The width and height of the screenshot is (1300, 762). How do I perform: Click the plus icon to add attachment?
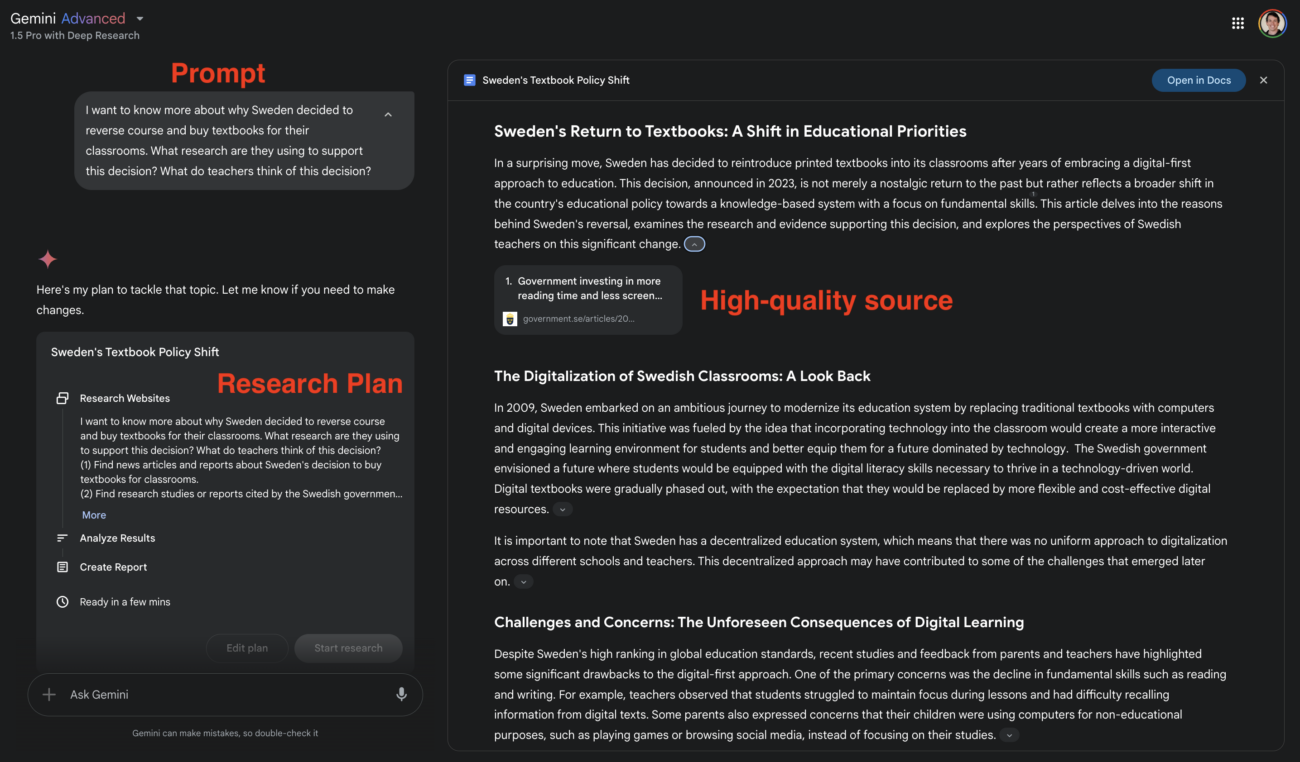49,694
